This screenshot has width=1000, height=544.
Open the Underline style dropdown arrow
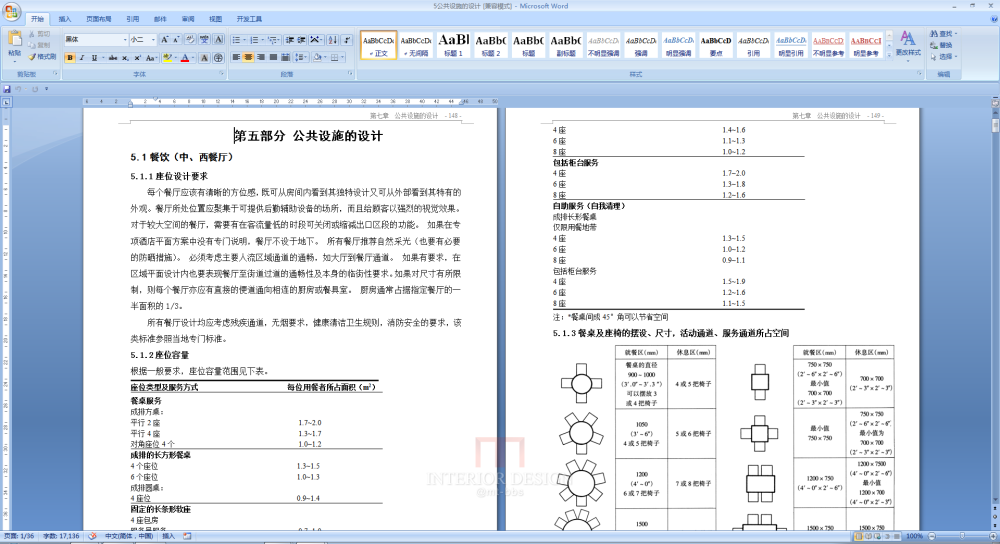pyautogui.click(x=103, y=58)
